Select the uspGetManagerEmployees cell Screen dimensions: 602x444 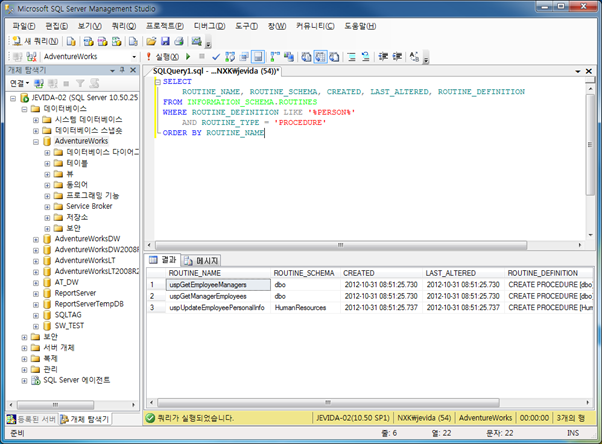coord(218,296)
